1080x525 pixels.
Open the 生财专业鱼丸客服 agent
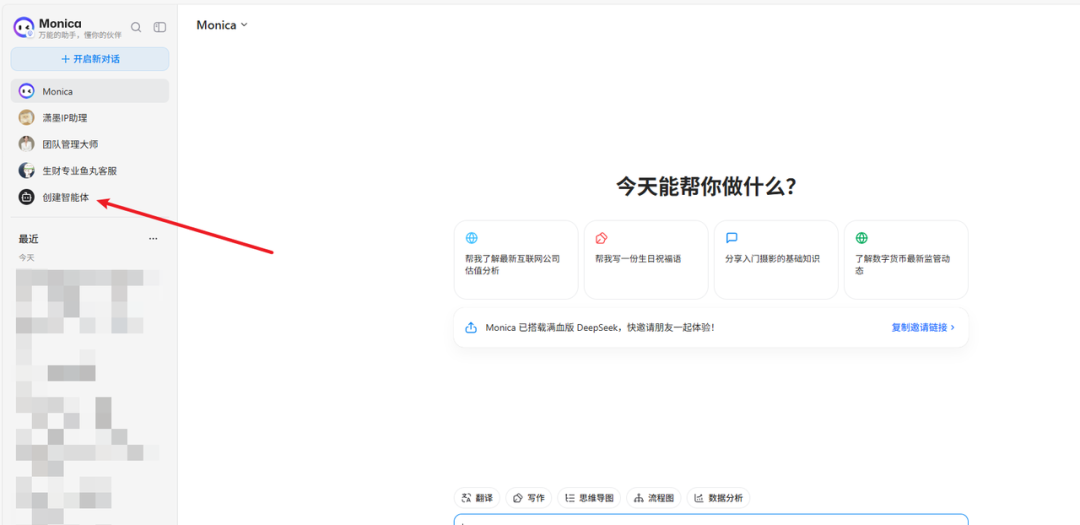(90, 170)
